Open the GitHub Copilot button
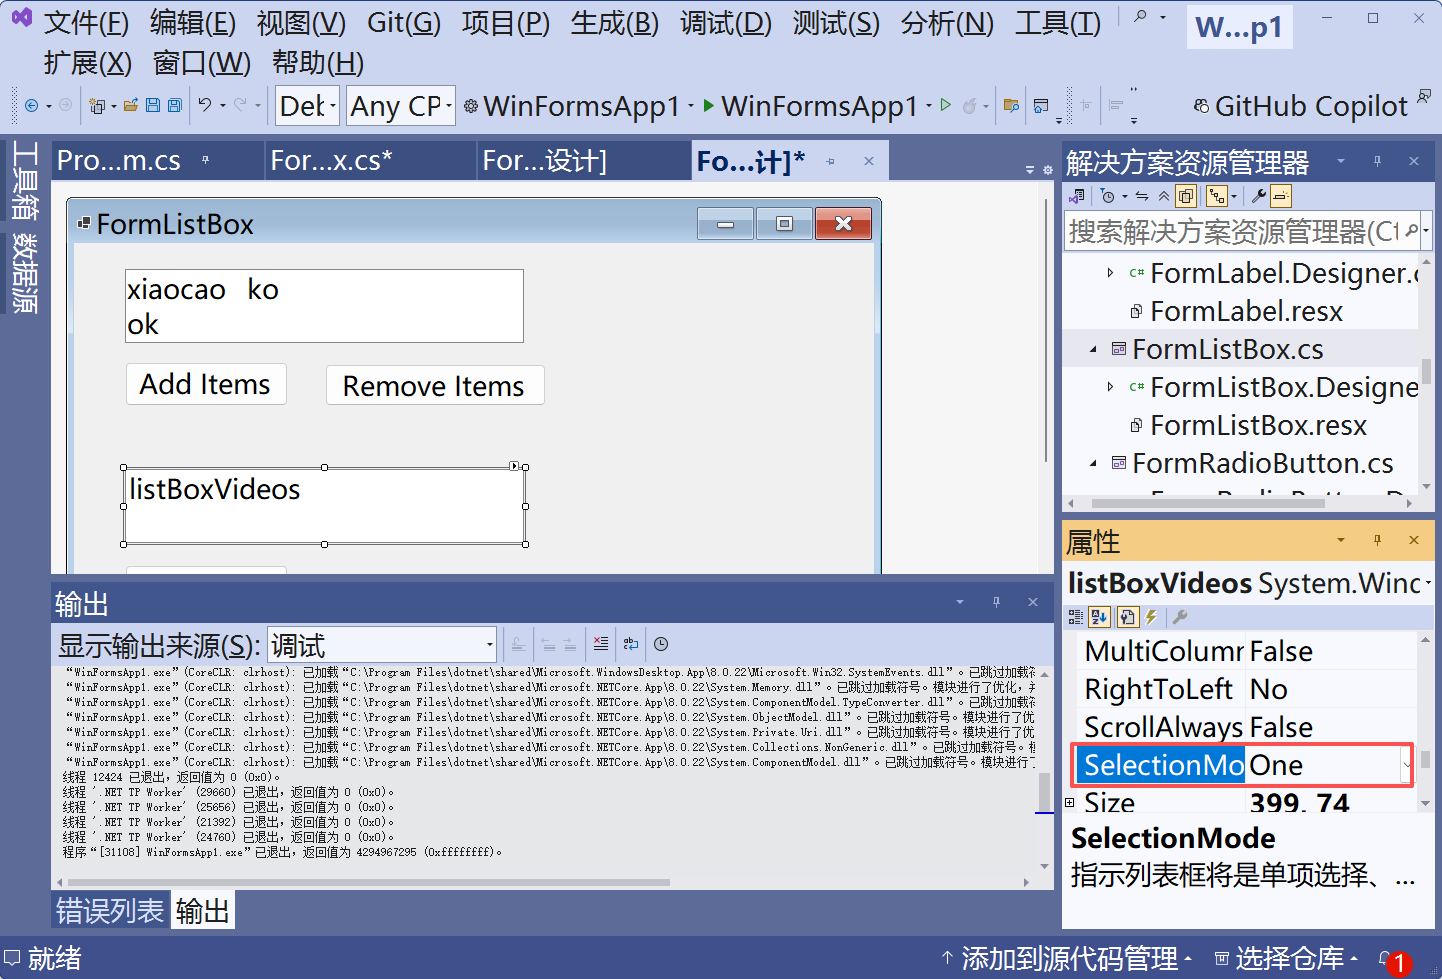 1300,106
